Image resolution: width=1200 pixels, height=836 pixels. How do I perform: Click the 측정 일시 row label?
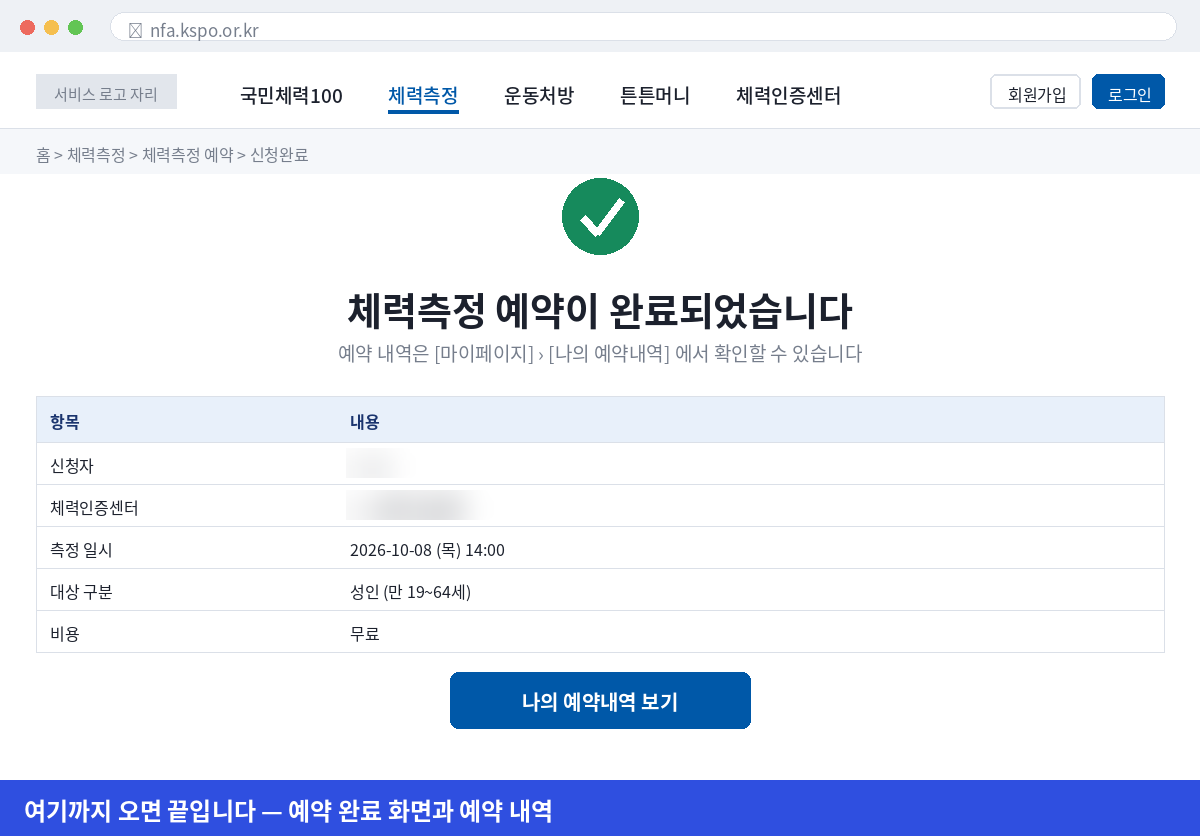[x=81, y=550]
